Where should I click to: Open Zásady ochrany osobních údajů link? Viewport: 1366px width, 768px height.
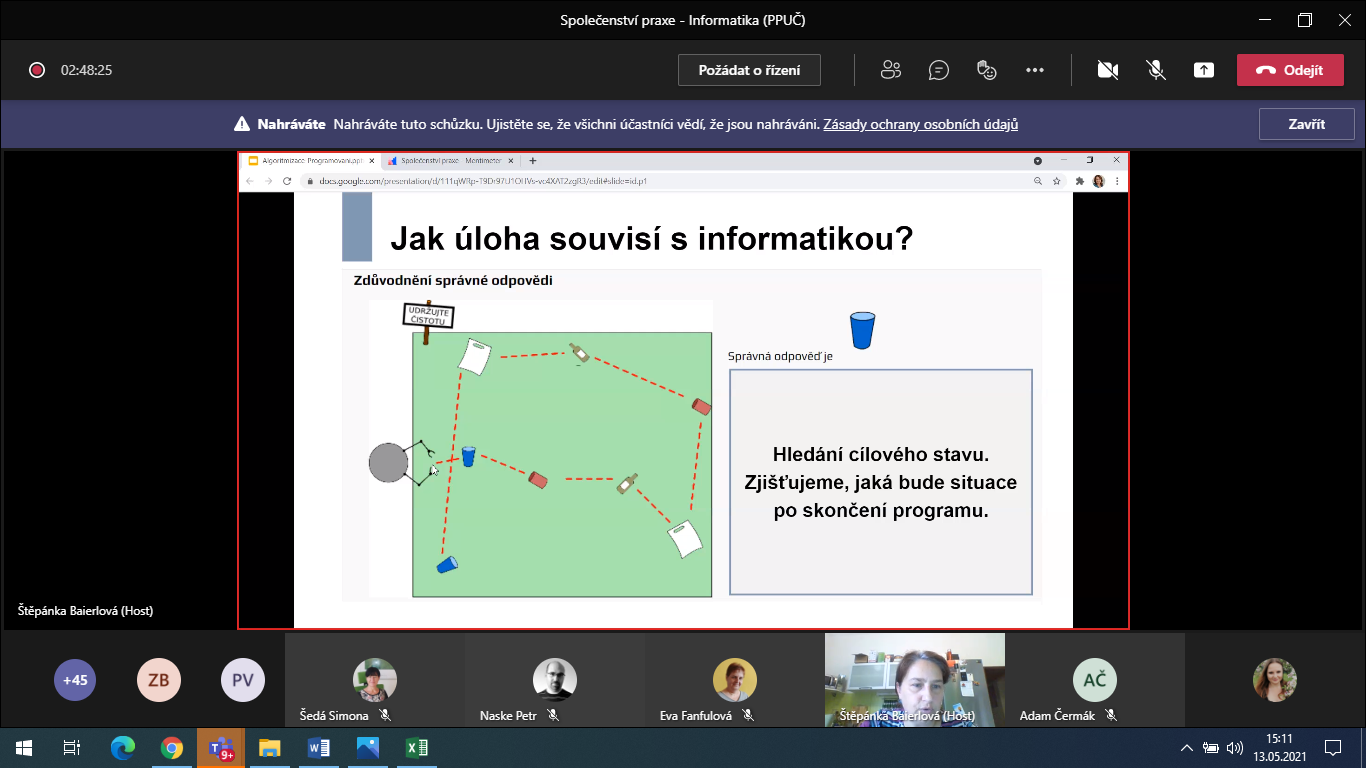920,125
